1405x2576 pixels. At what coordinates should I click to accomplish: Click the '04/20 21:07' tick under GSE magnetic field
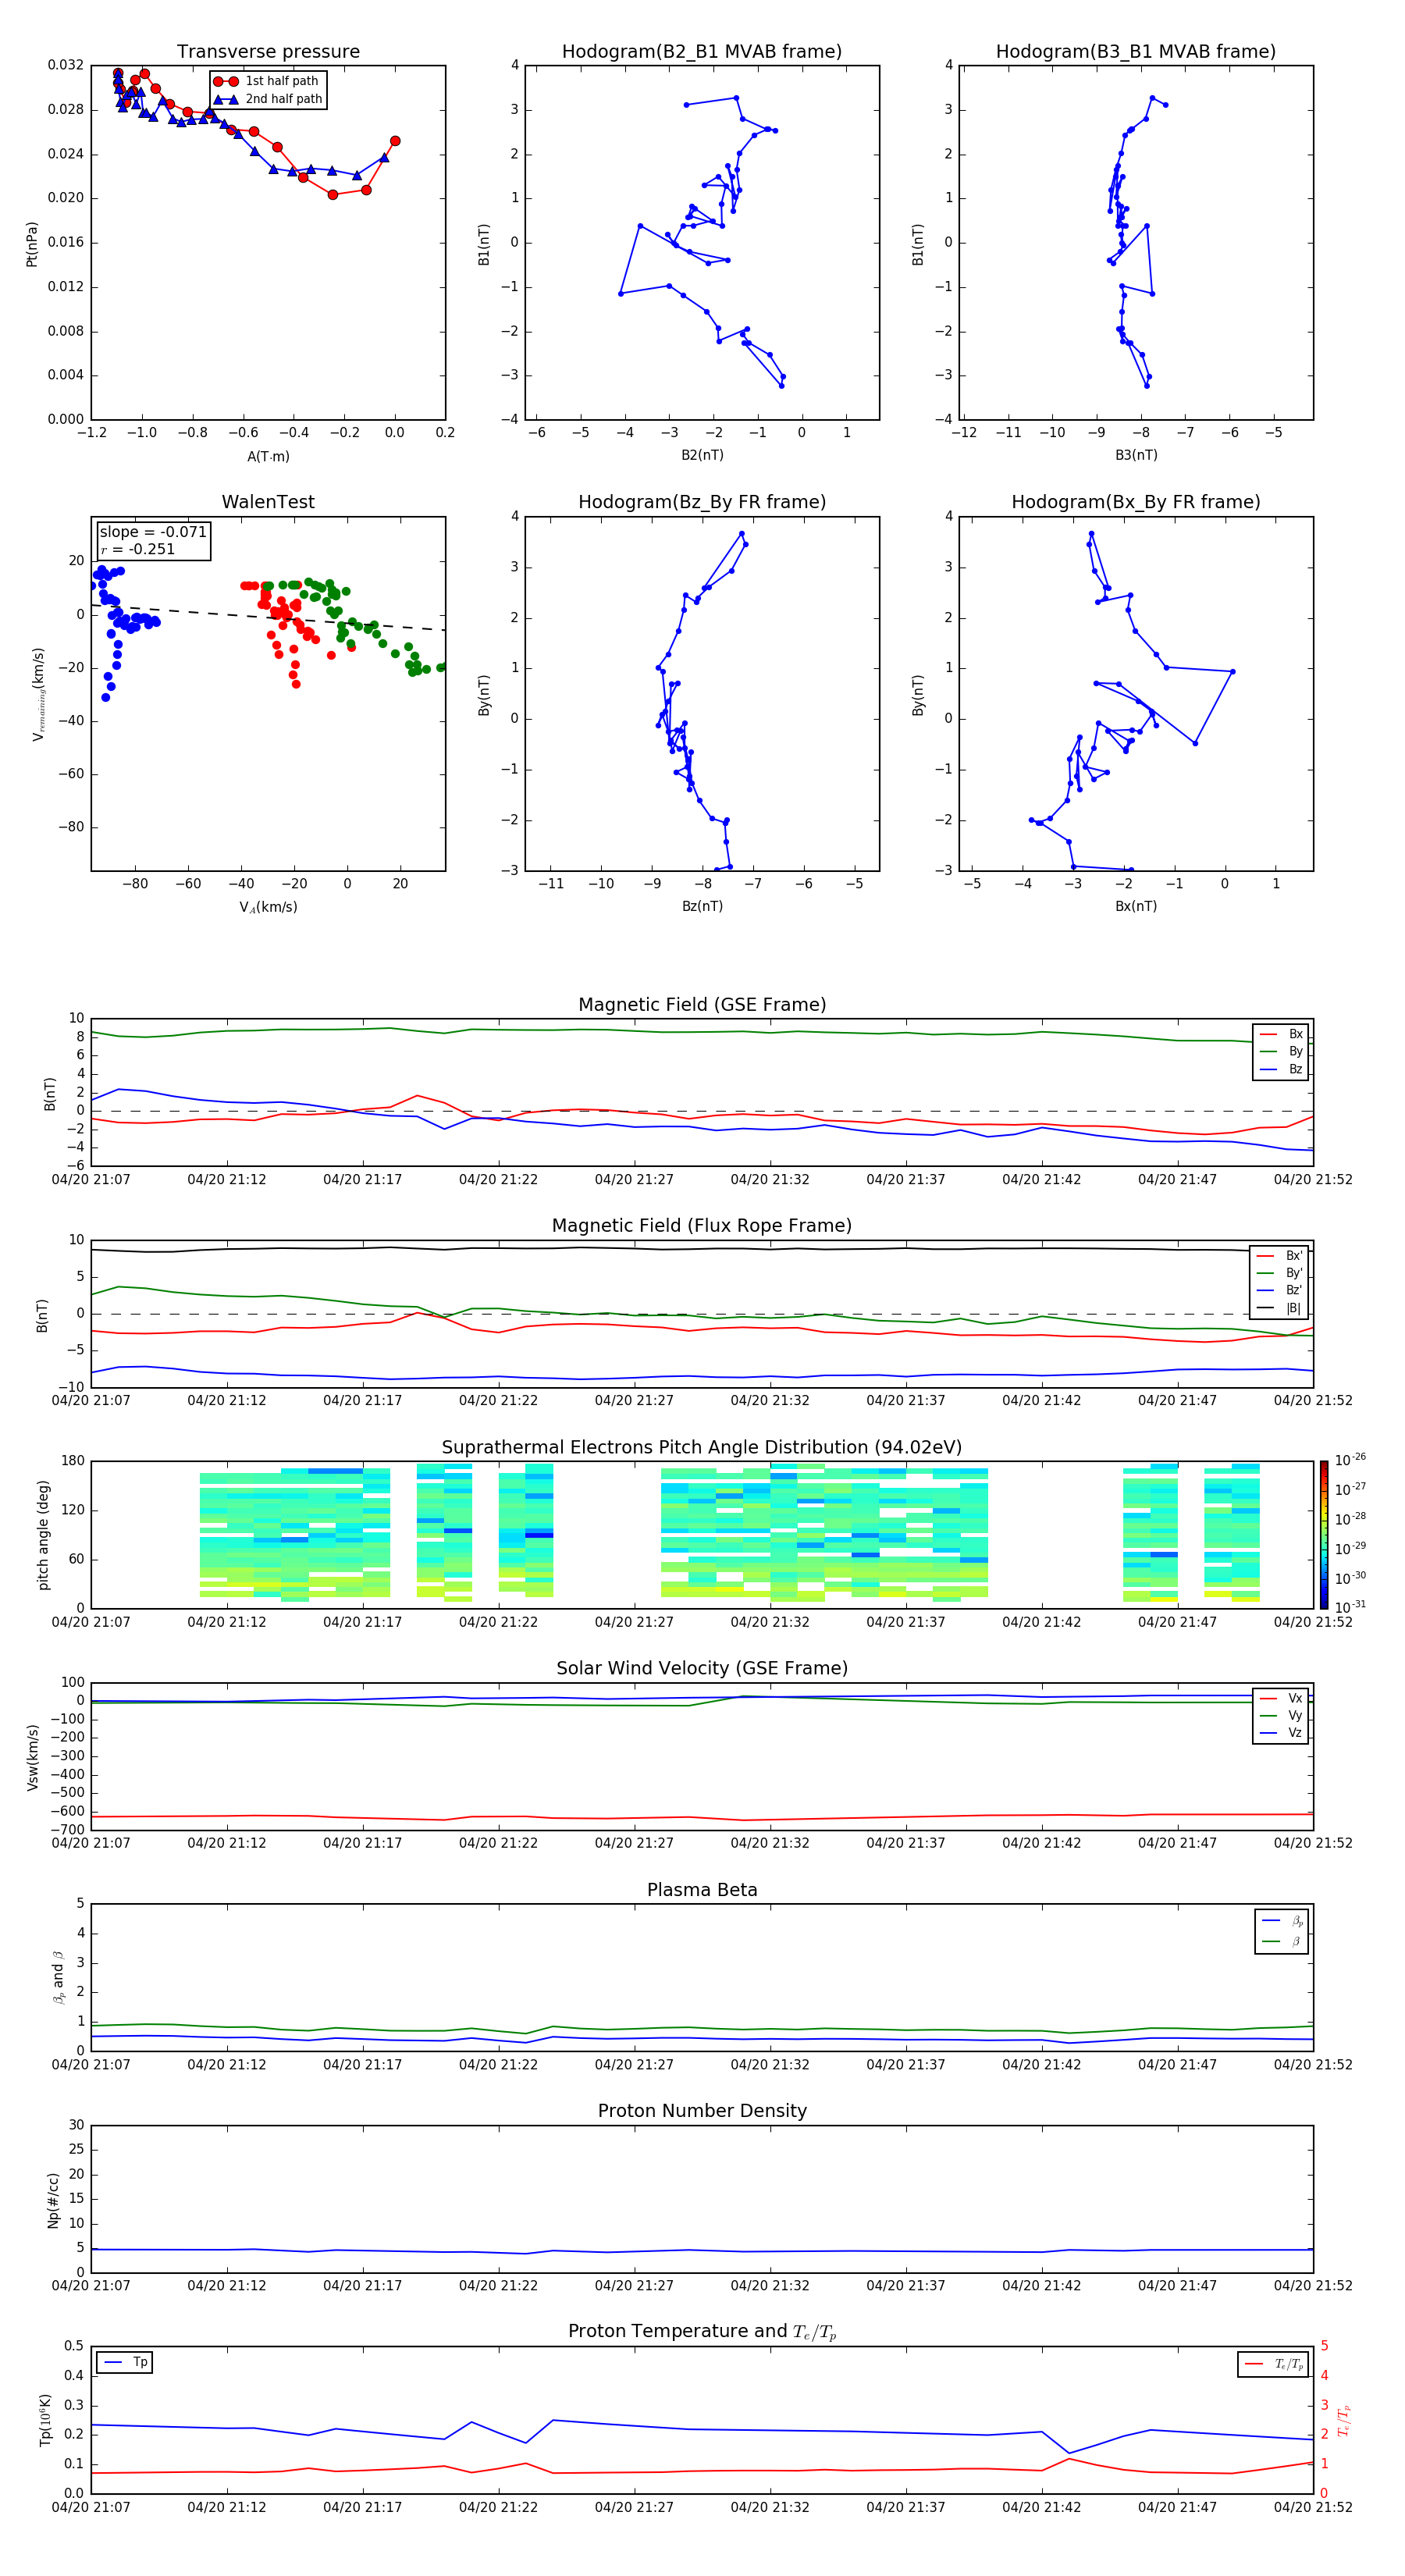pos(91,1180)
